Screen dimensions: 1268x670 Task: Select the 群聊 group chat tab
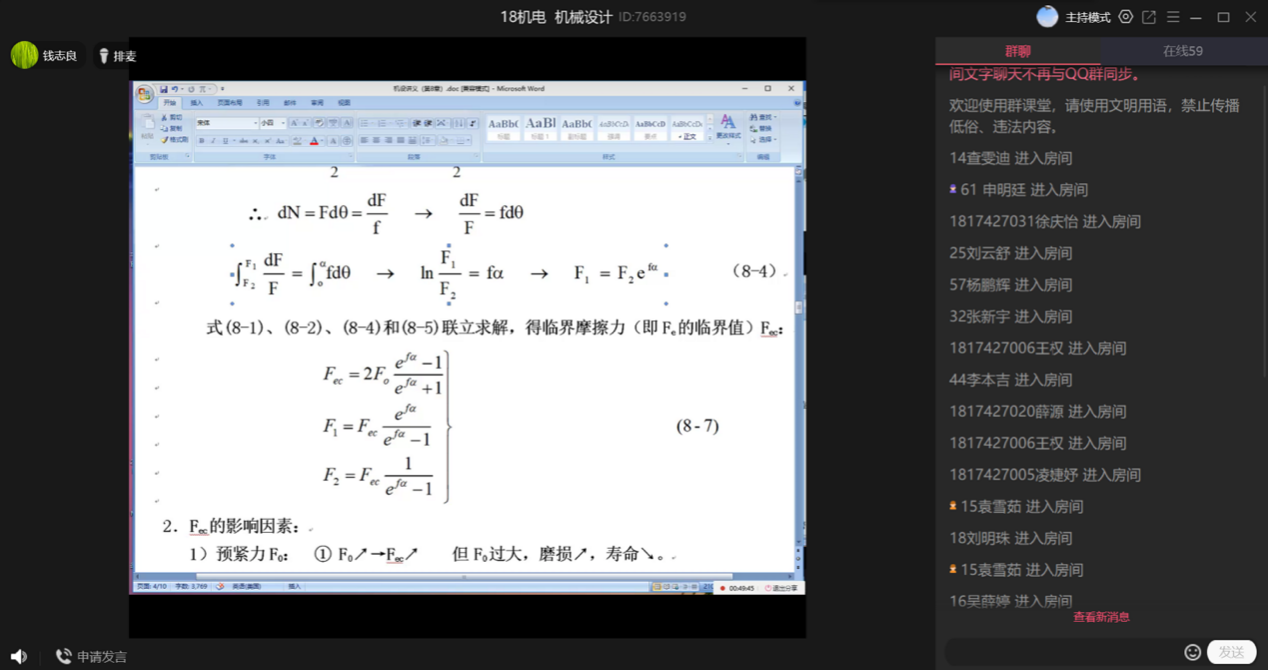(x=1017, y=51)
